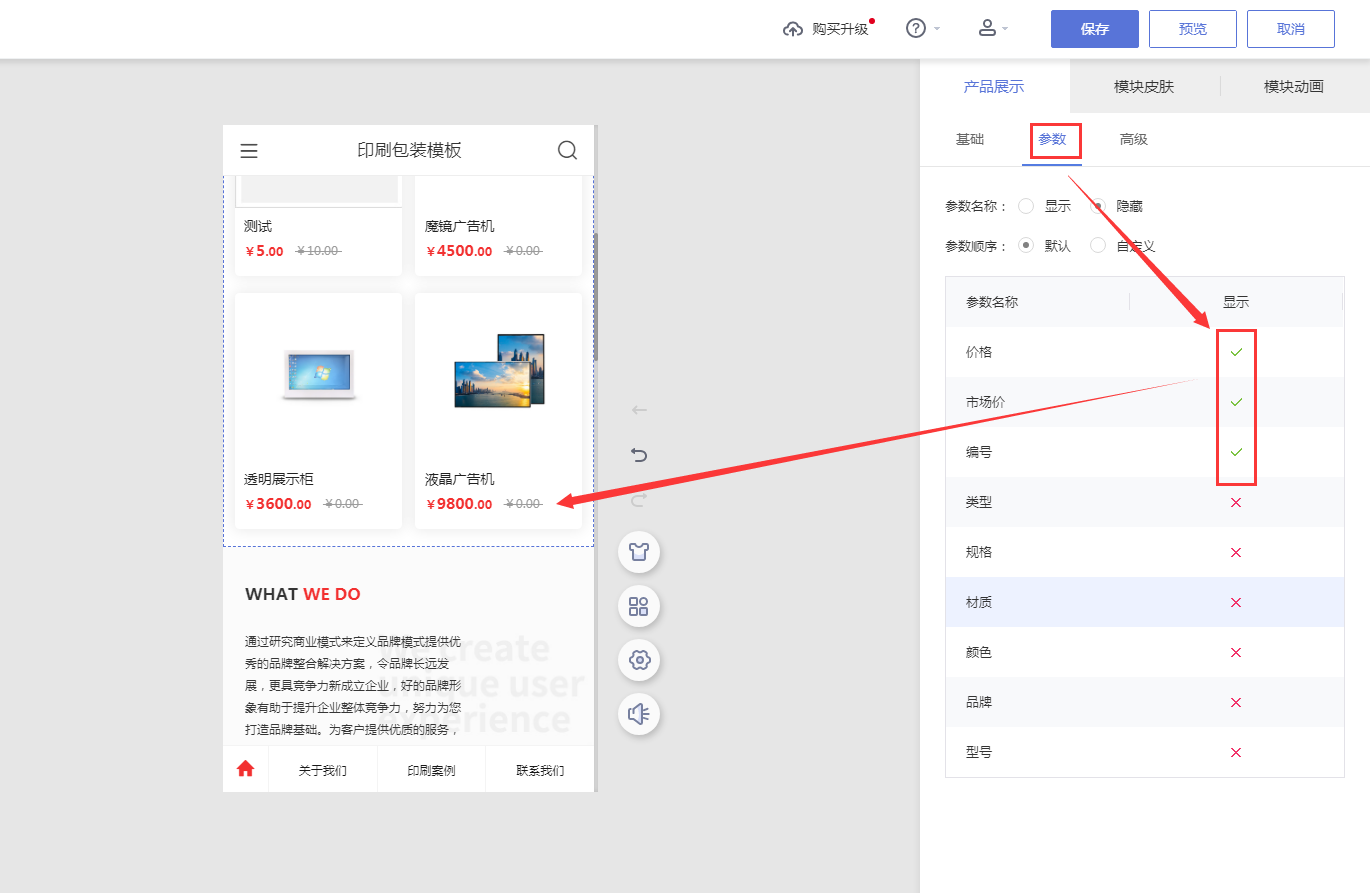The image size is (1370, 893).
Task: Click the 购买升级 link
Action: [840, 29]
